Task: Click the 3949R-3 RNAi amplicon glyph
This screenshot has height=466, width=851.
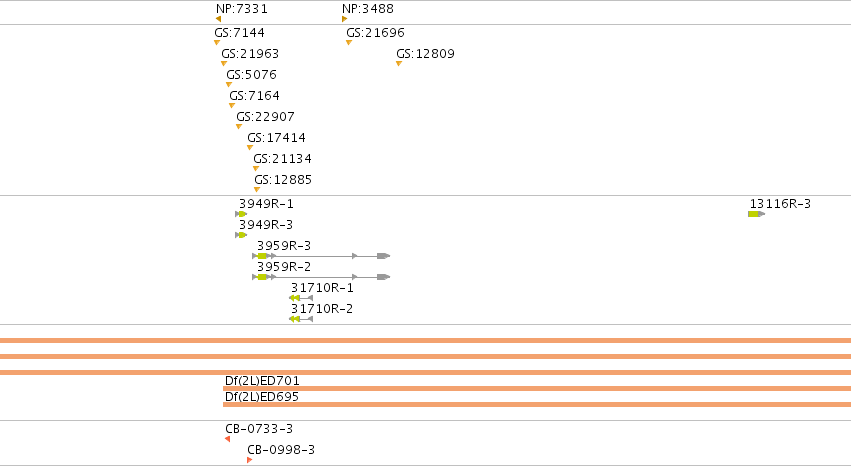Action: 241,235
